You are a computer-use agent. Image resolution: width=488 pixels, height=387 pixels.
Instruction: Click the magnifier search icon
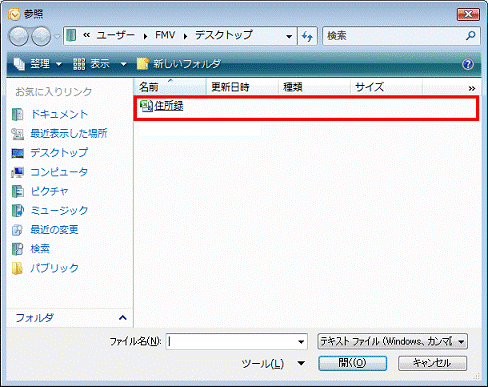pos(471,35)
